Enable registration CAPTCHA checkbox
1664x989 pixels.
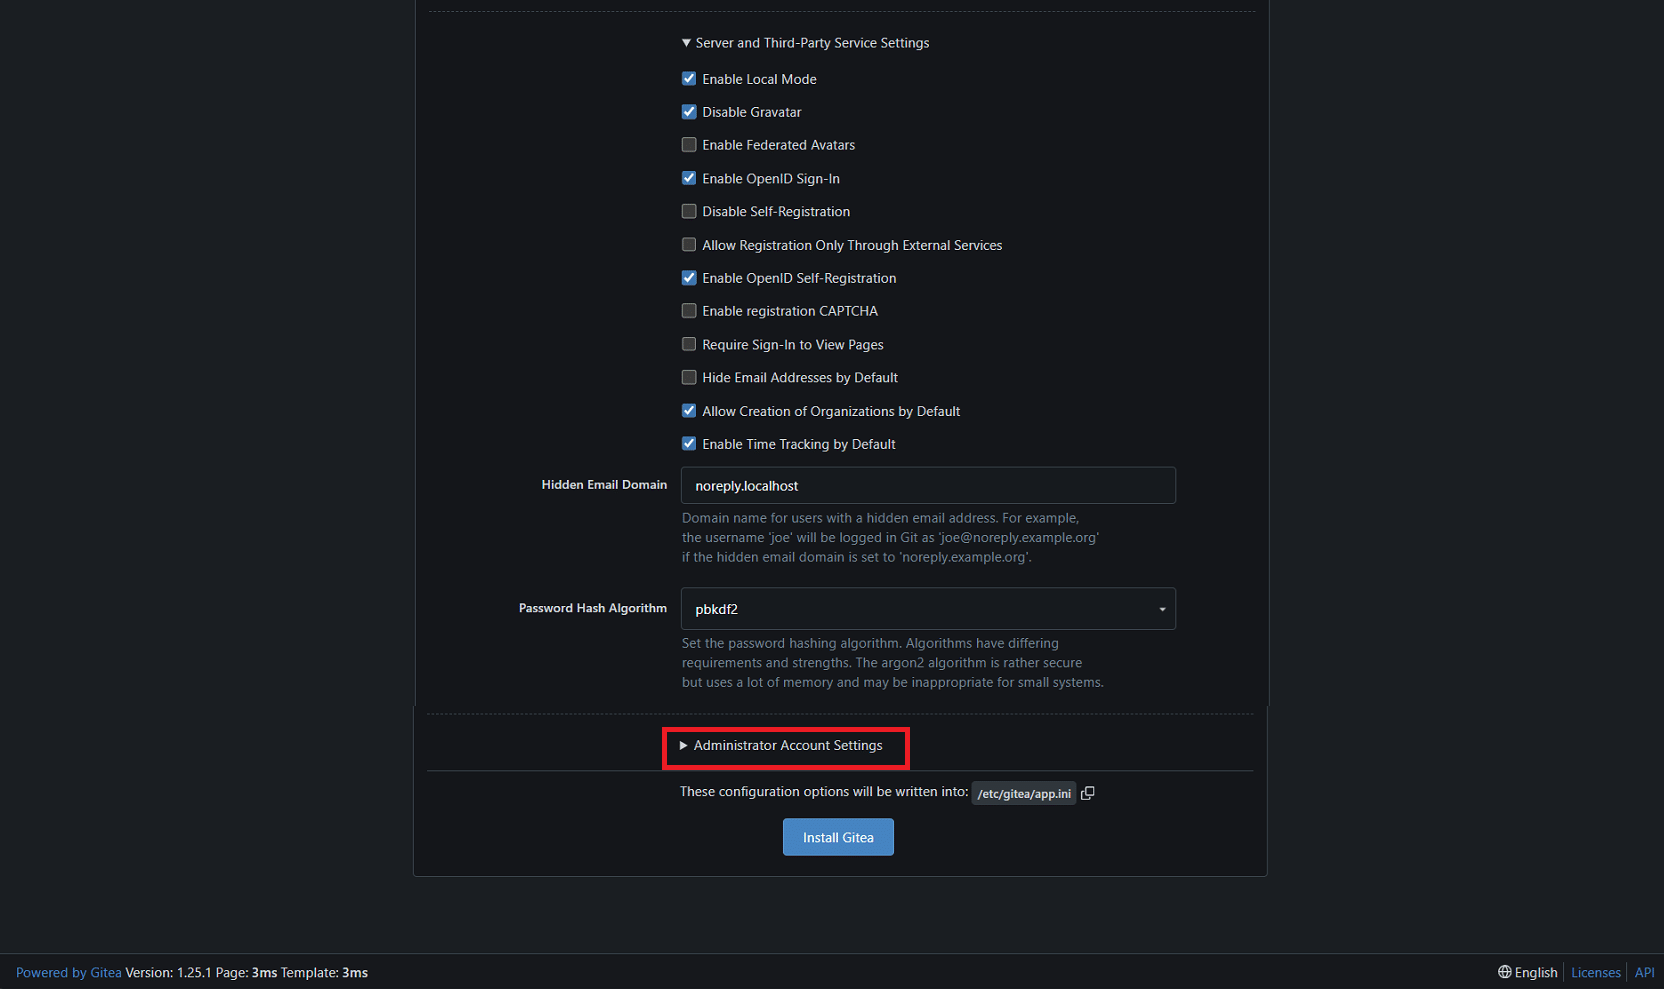point(689,311)
